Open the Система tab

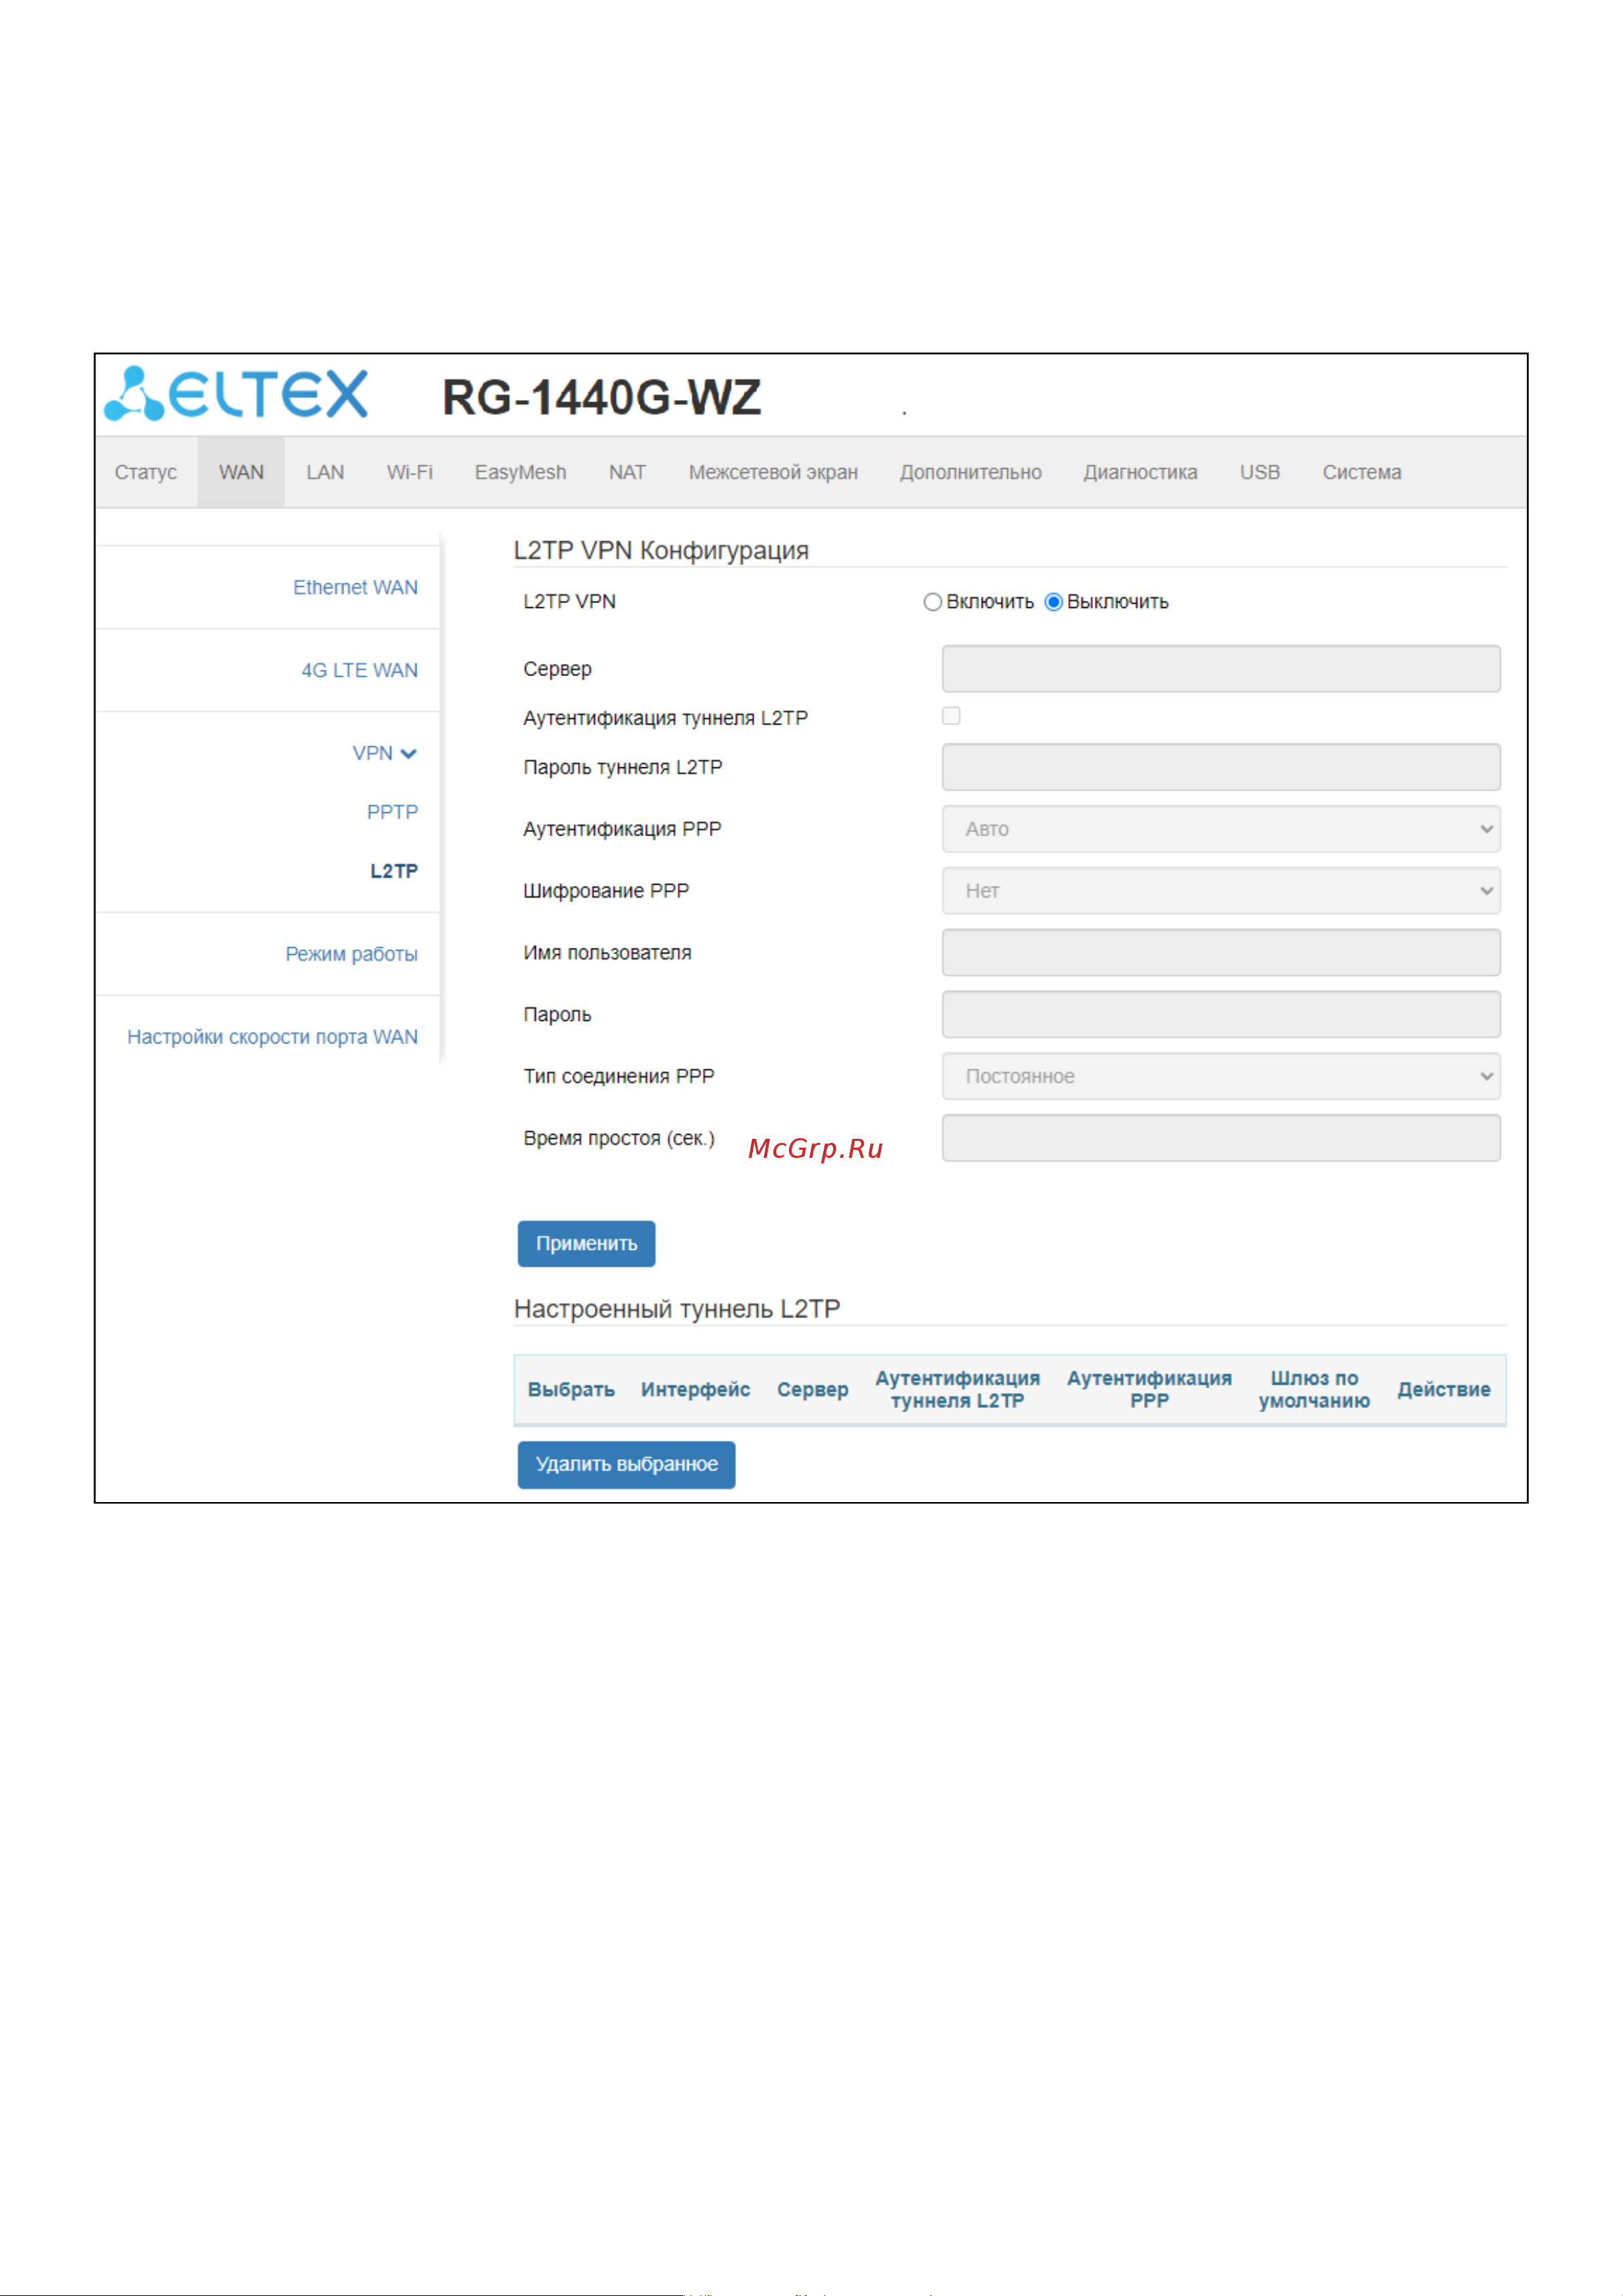1361,472
